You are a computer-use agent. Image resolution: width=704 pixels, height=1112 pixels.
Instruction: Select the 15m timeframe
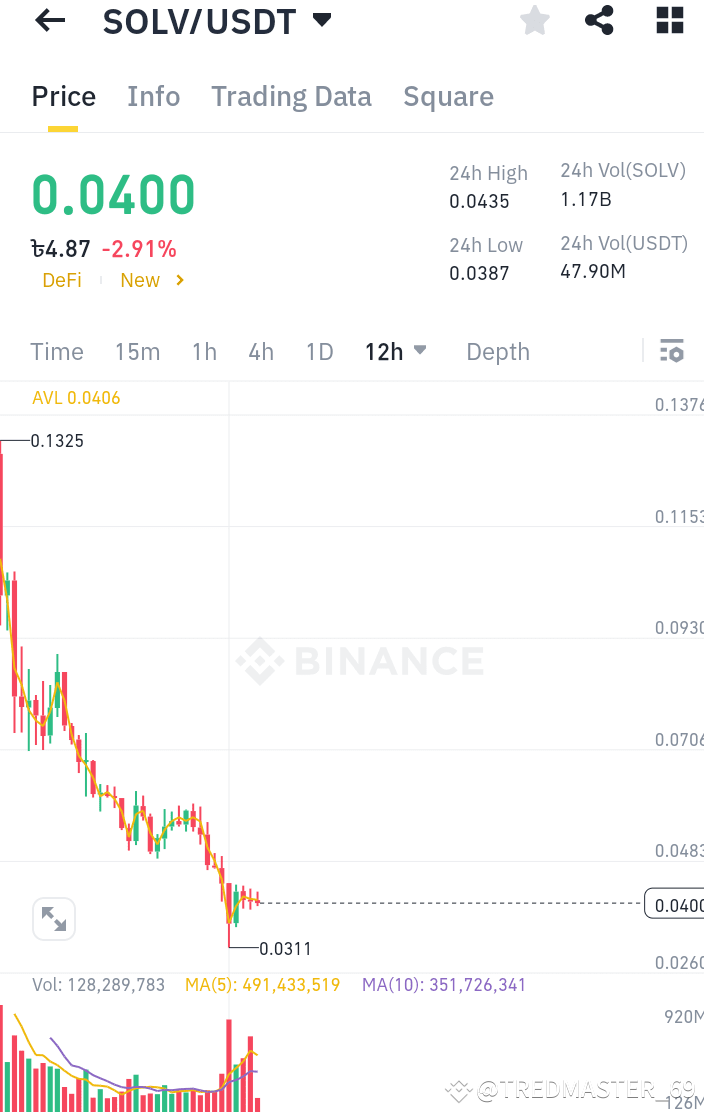(x=137, y=351)
